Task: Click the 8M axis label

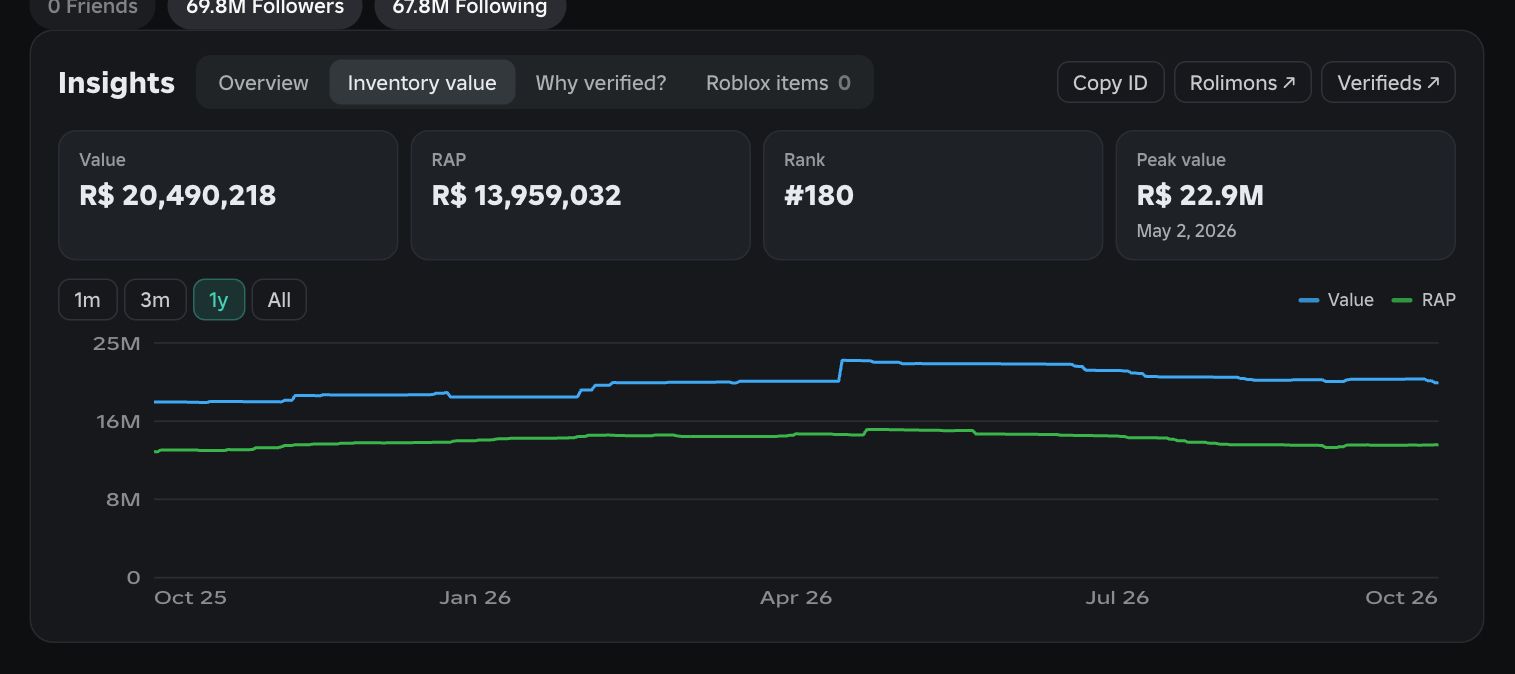Action: [x=124, y=499]
